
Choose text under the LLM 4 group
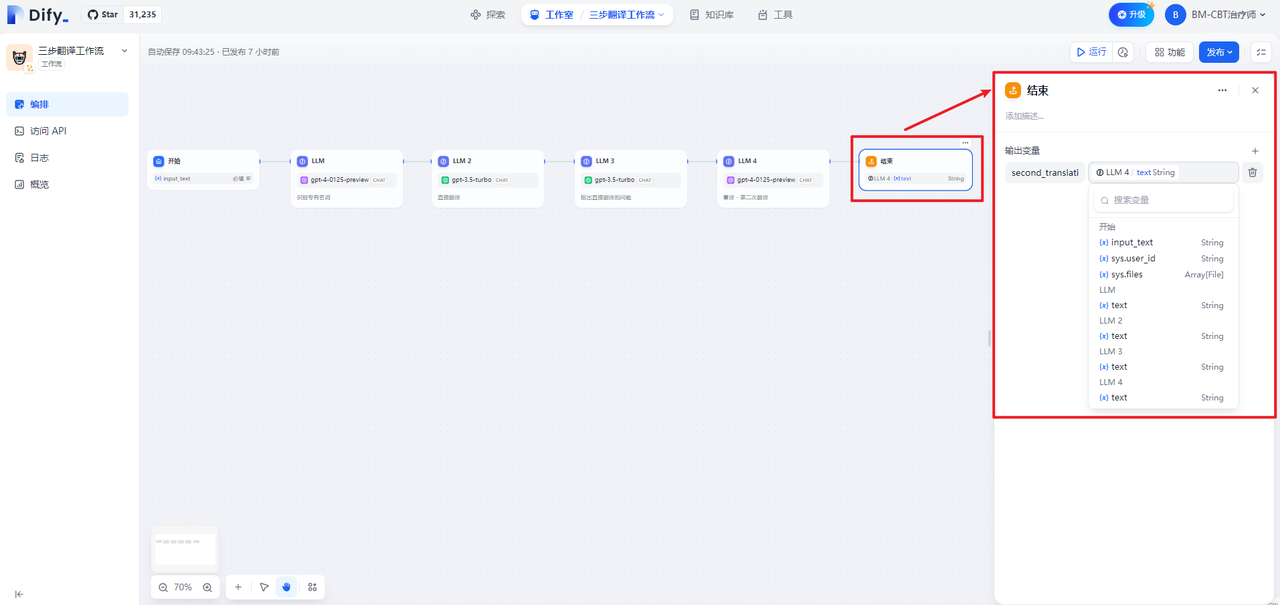(1163, 398)
